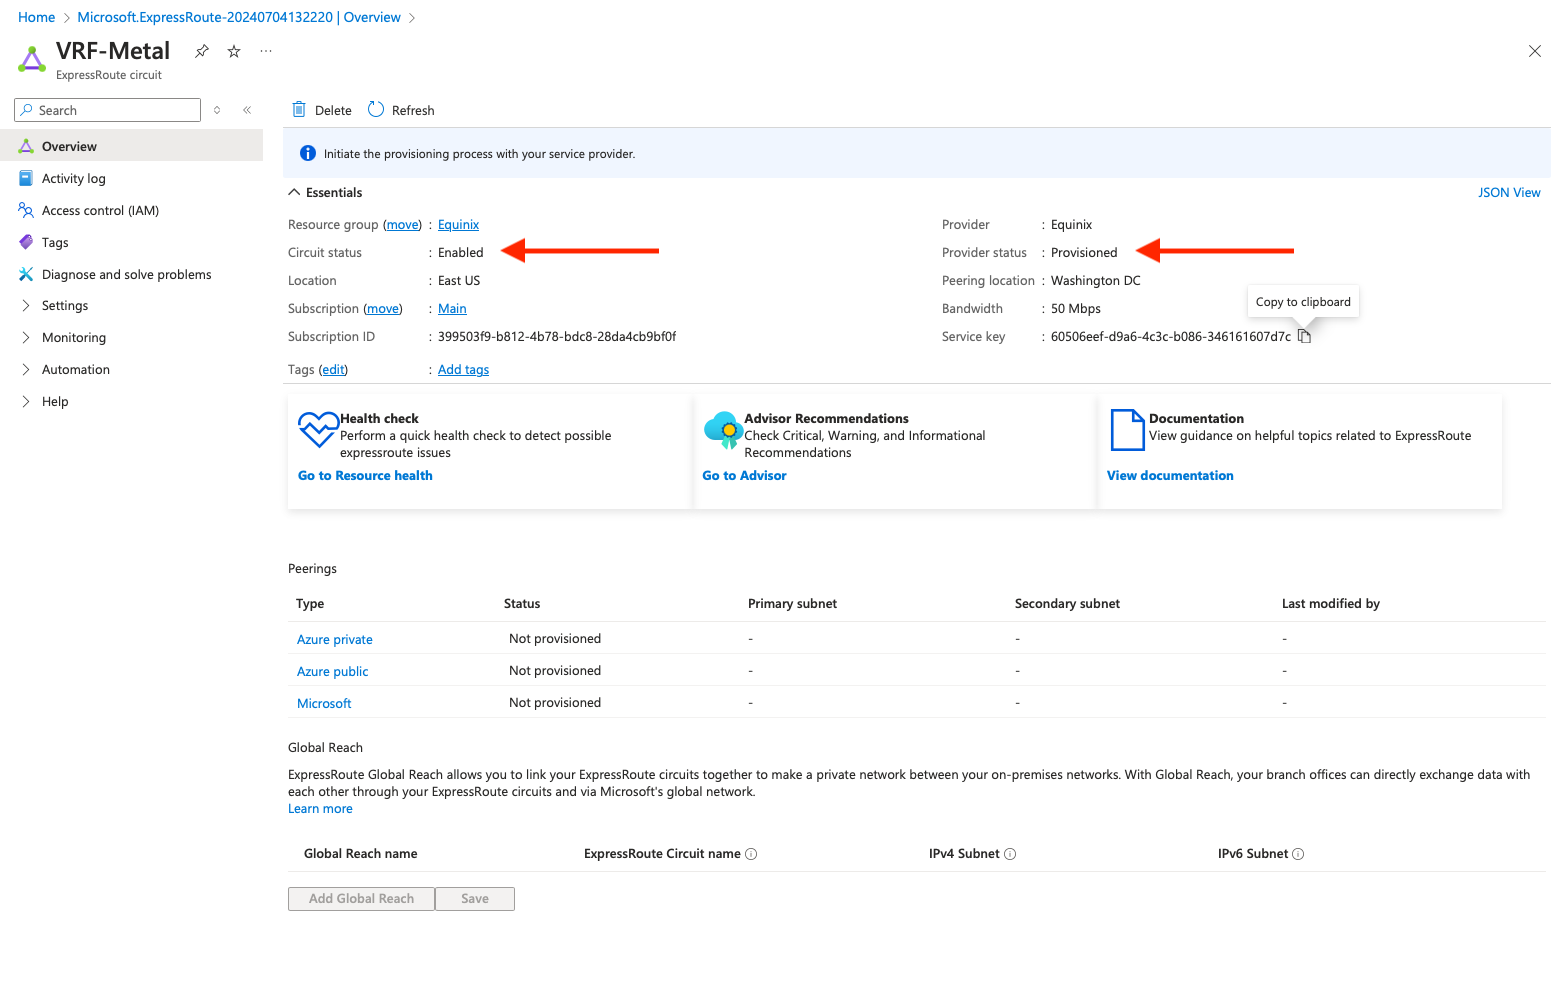Click Learn more under Global Reach
This screenshot has width=1560, height=991.
(x=320, y=808)
